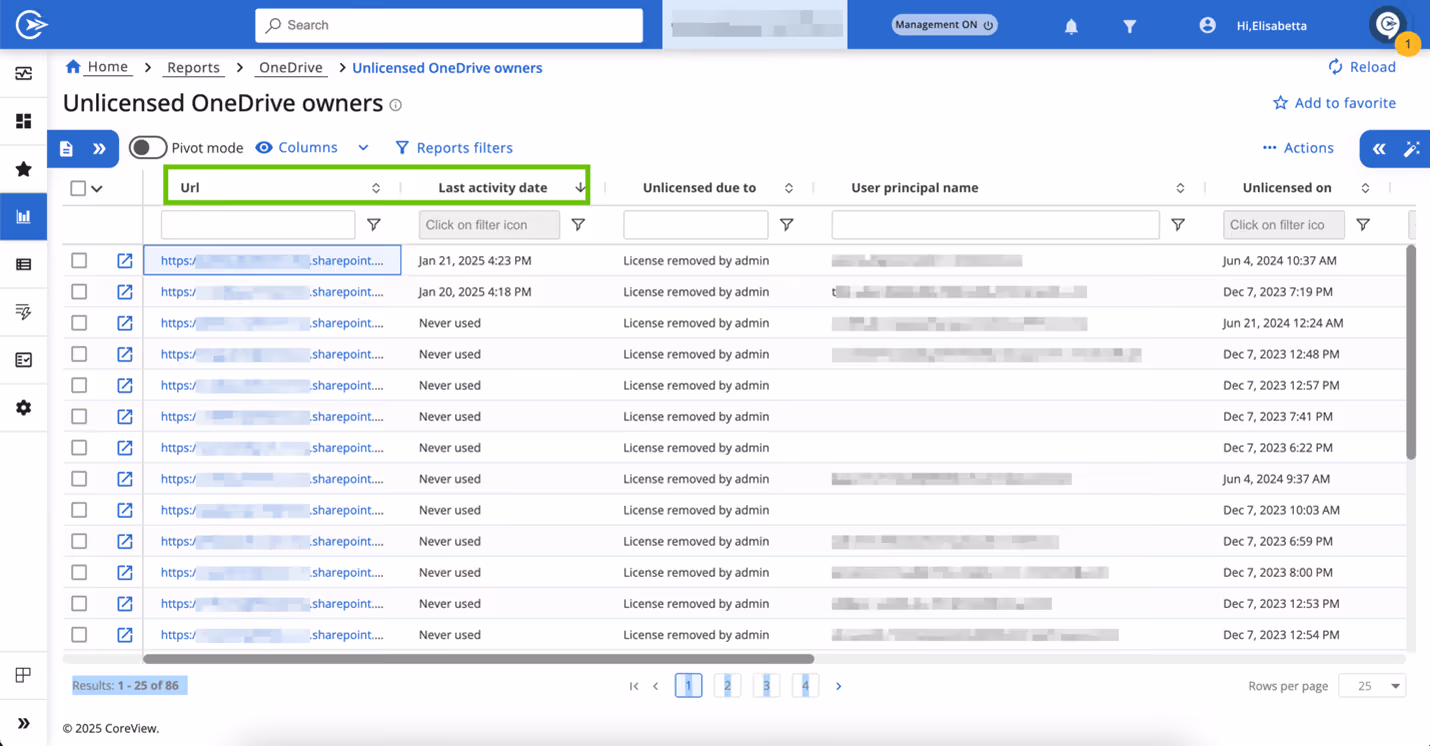Click Add to favorite

(x=1334, y=102)
